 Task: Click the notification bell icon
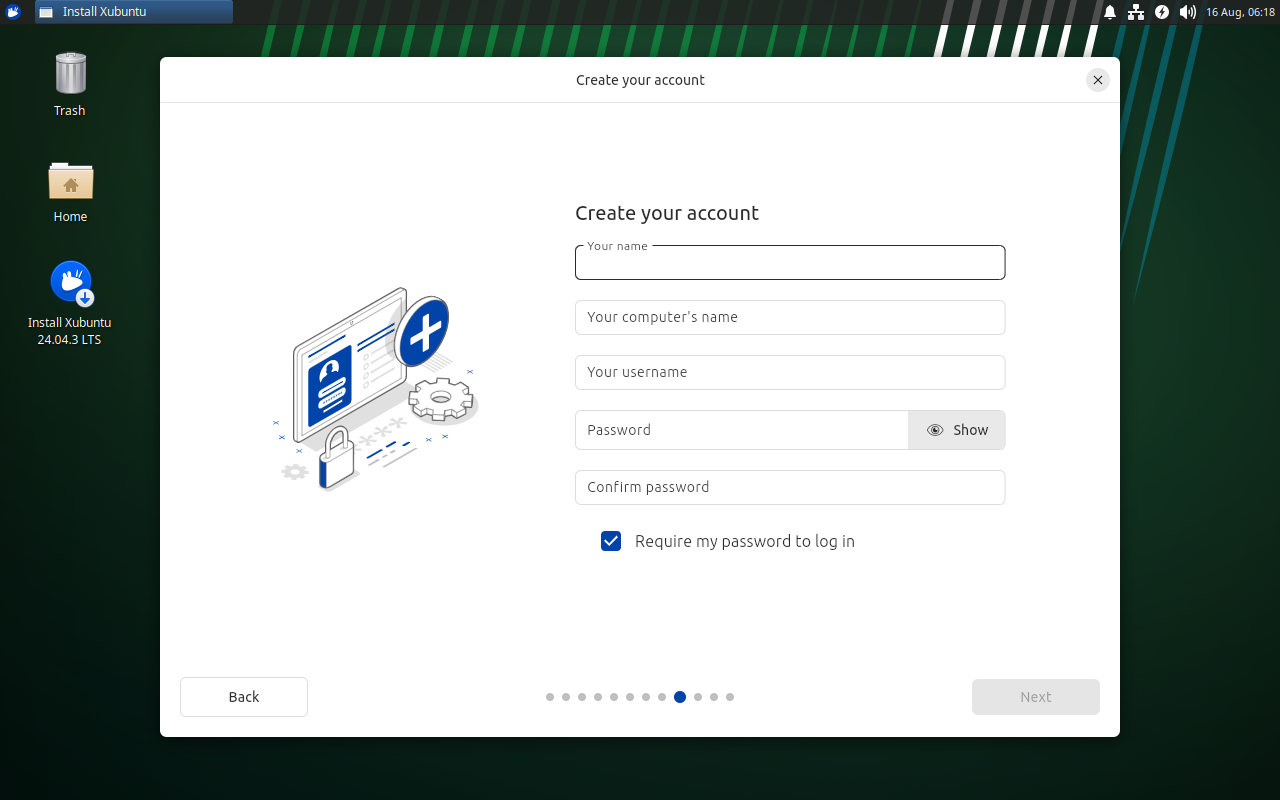click(x=1110, y=12)
